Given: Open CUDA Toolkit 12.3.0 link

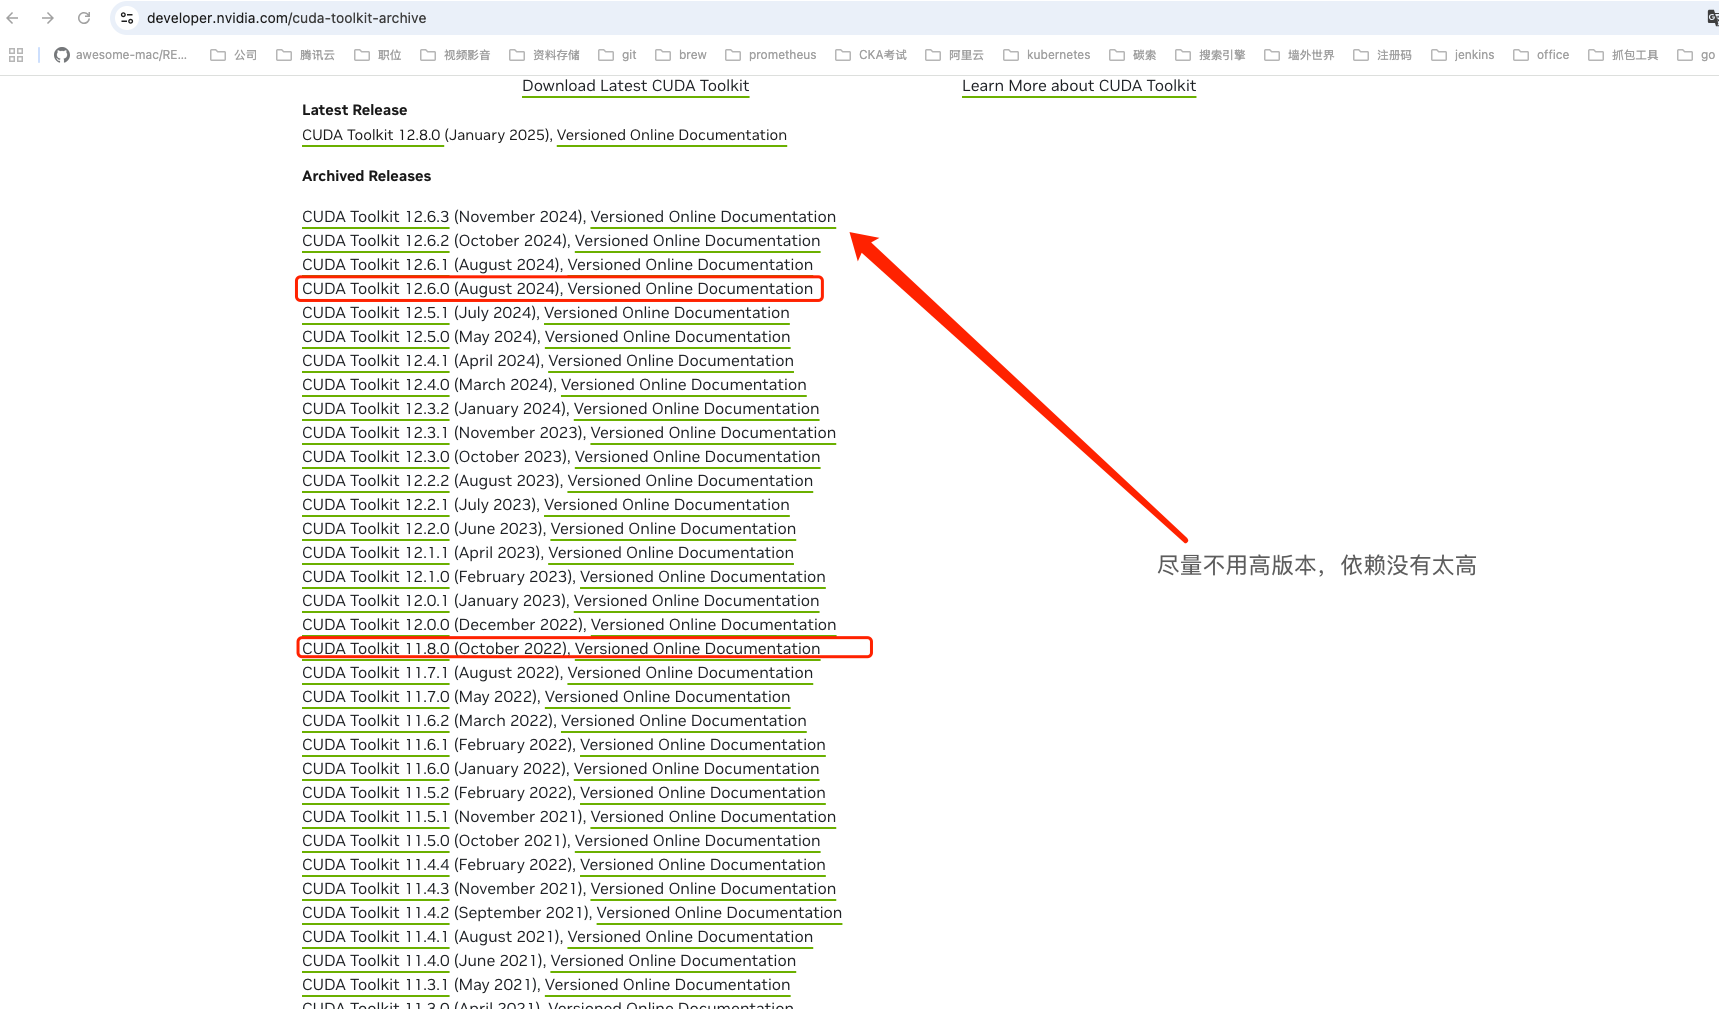Looking at the screenshot, I should [376, 457].
